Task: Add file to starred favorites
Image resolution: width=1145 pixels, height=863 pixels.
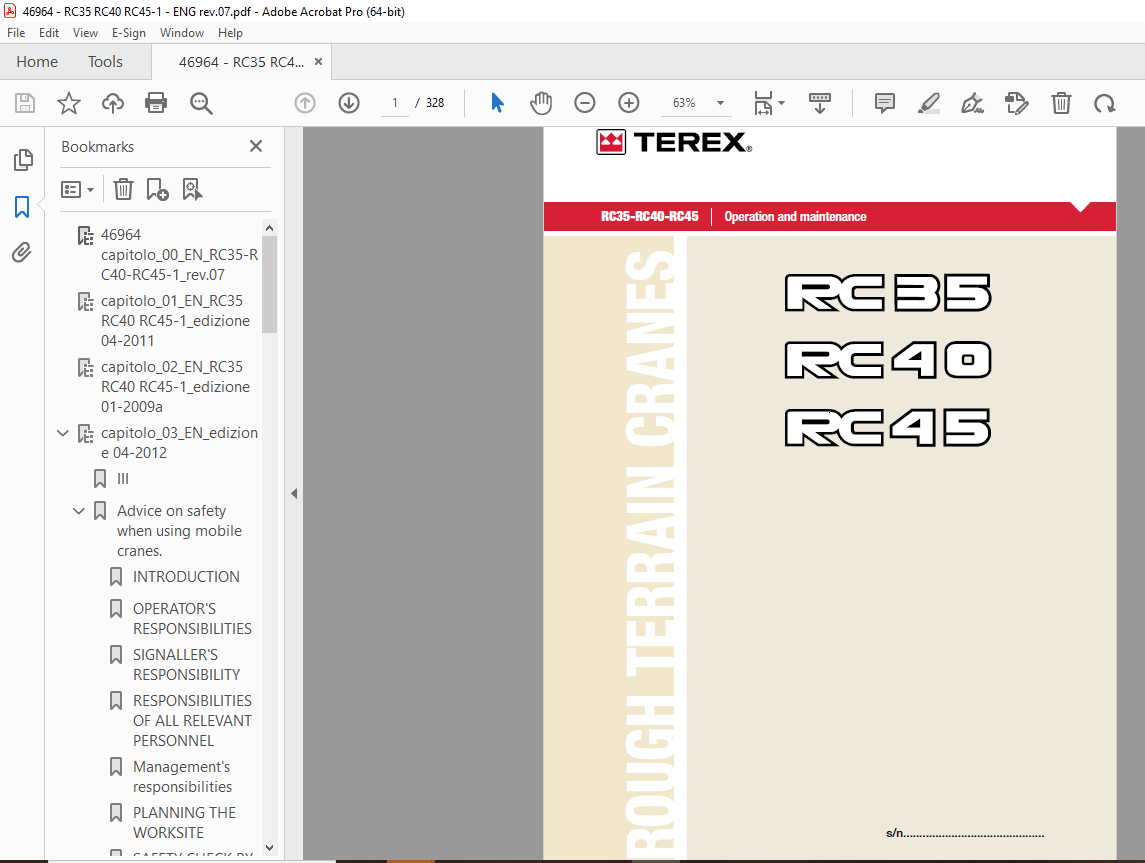Action: [69, 103]
